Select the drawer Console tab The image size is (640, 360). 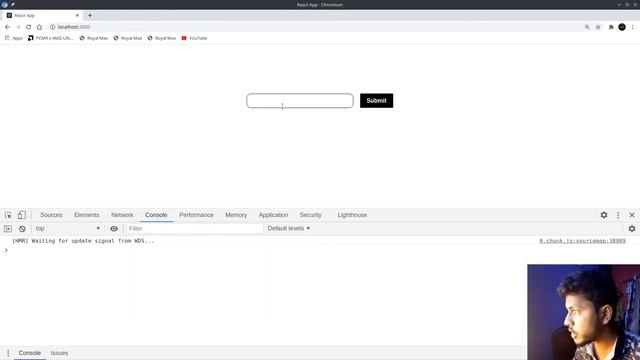pyautogui.click(x=29, y=353)
